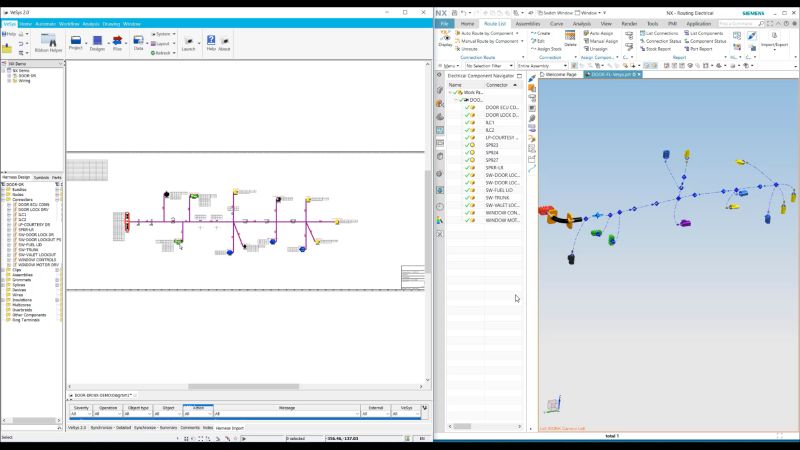
Task: Click the Delete icon in NX Connection group
Action: (570, 38)
